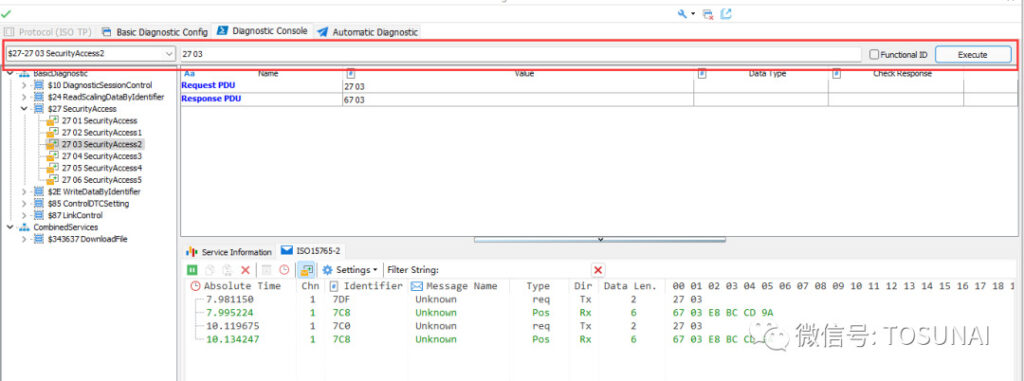Click the green checkmark icon at top left
This screenshot has width=1024, height=381.
tap(7, 14)
